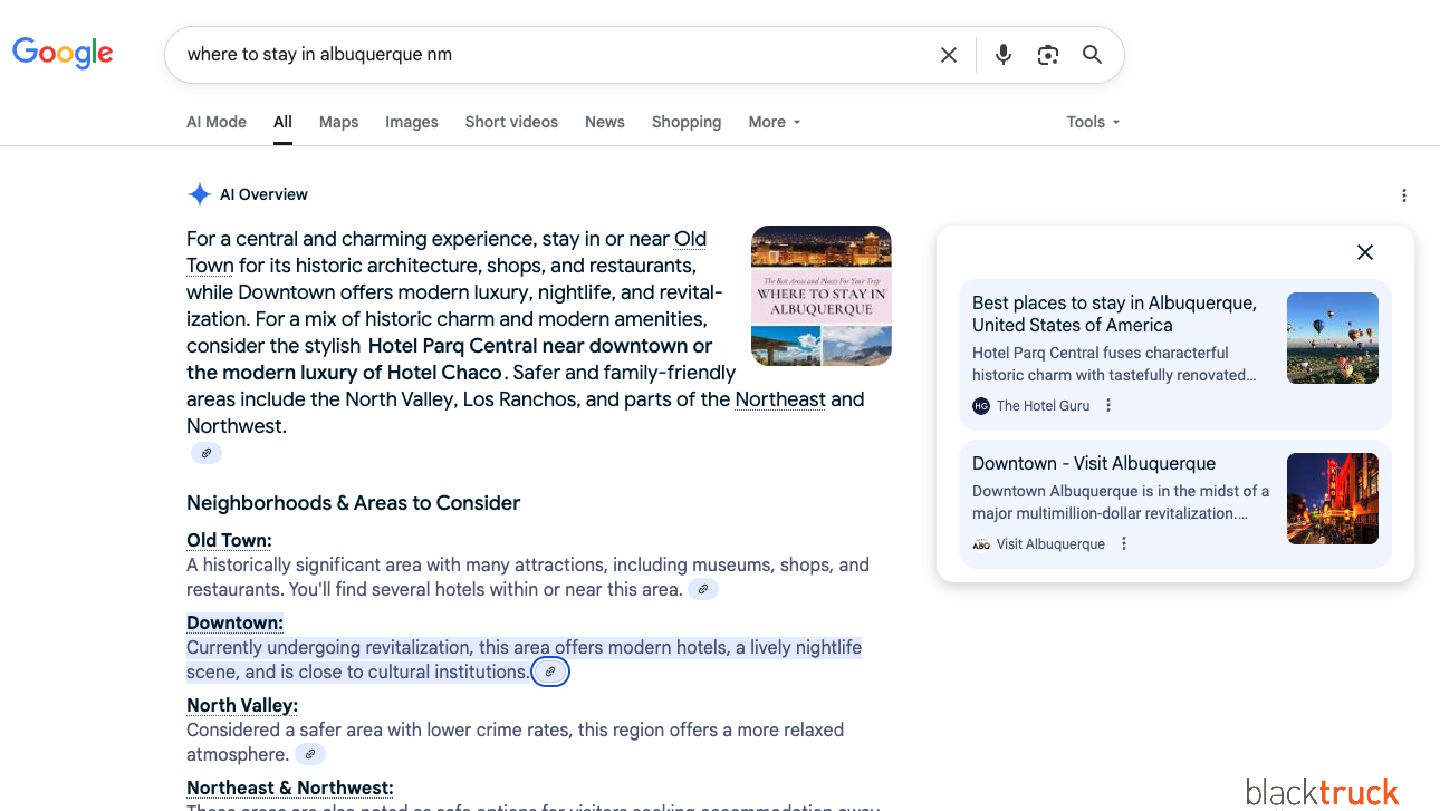Open Google Lens image search icon

(x=1047, y=55)
